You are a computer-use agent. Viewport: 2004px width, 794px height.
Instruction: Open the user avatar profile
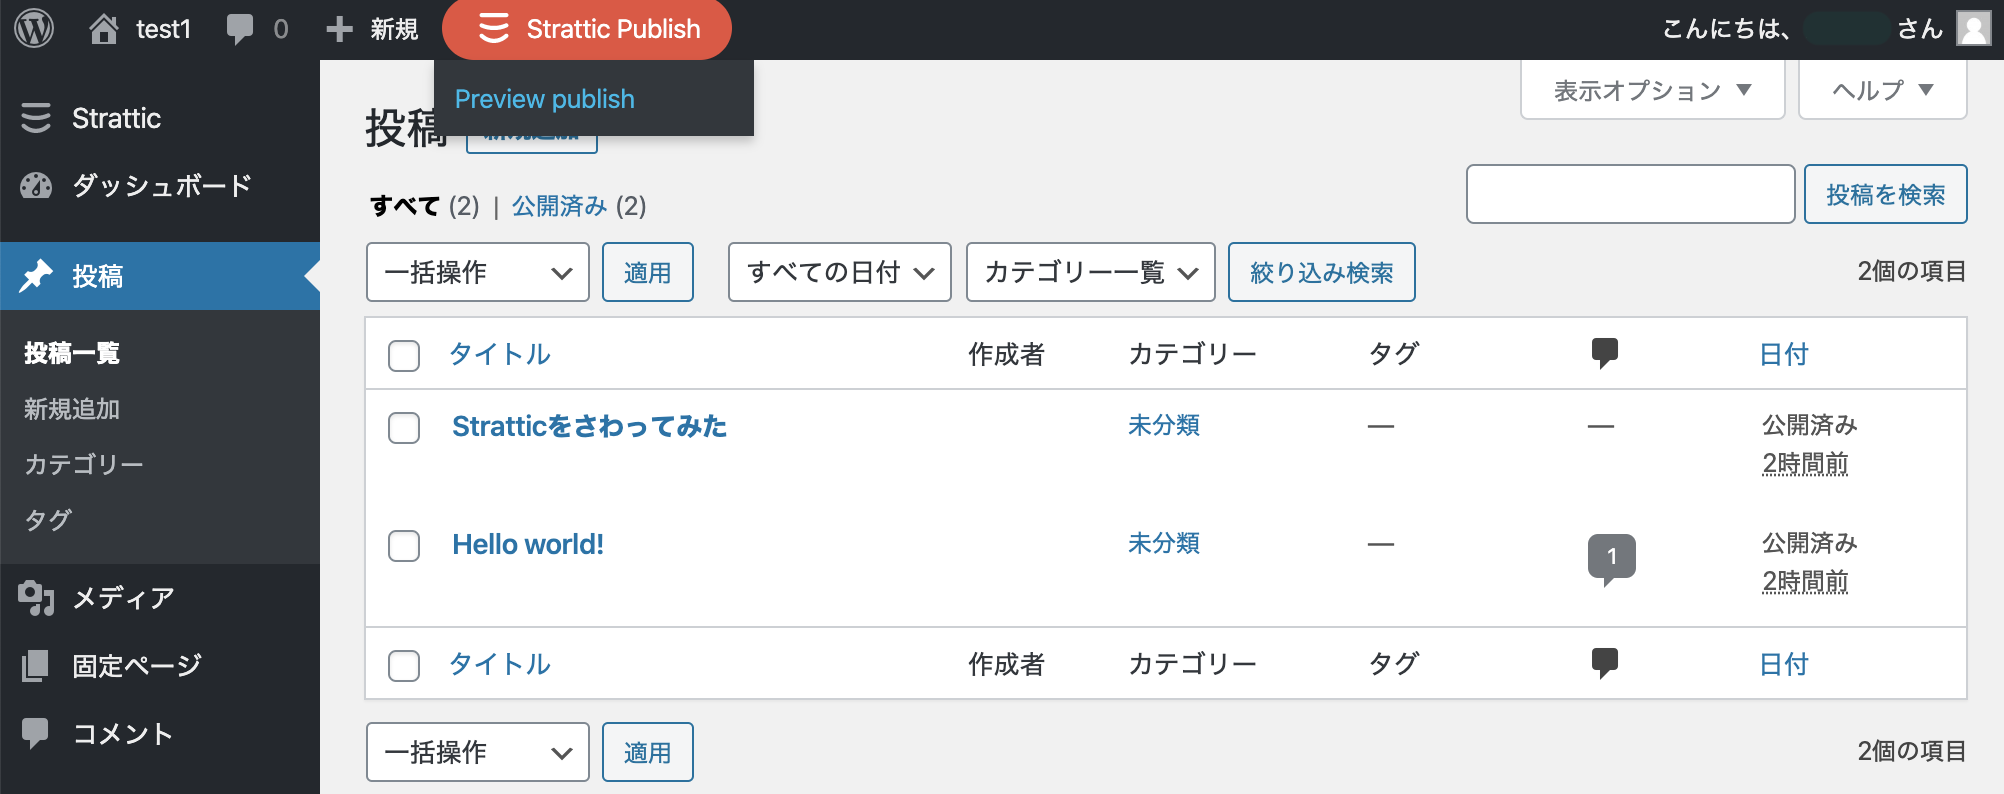click(1974, 28)
